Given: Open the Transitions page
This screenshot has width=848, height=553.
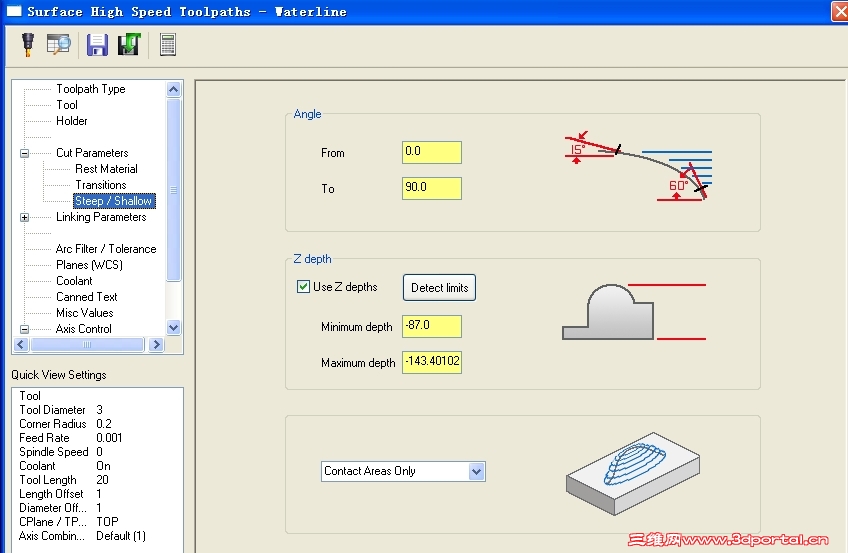Looking at the screenshot, I should [x=101, y=185].
